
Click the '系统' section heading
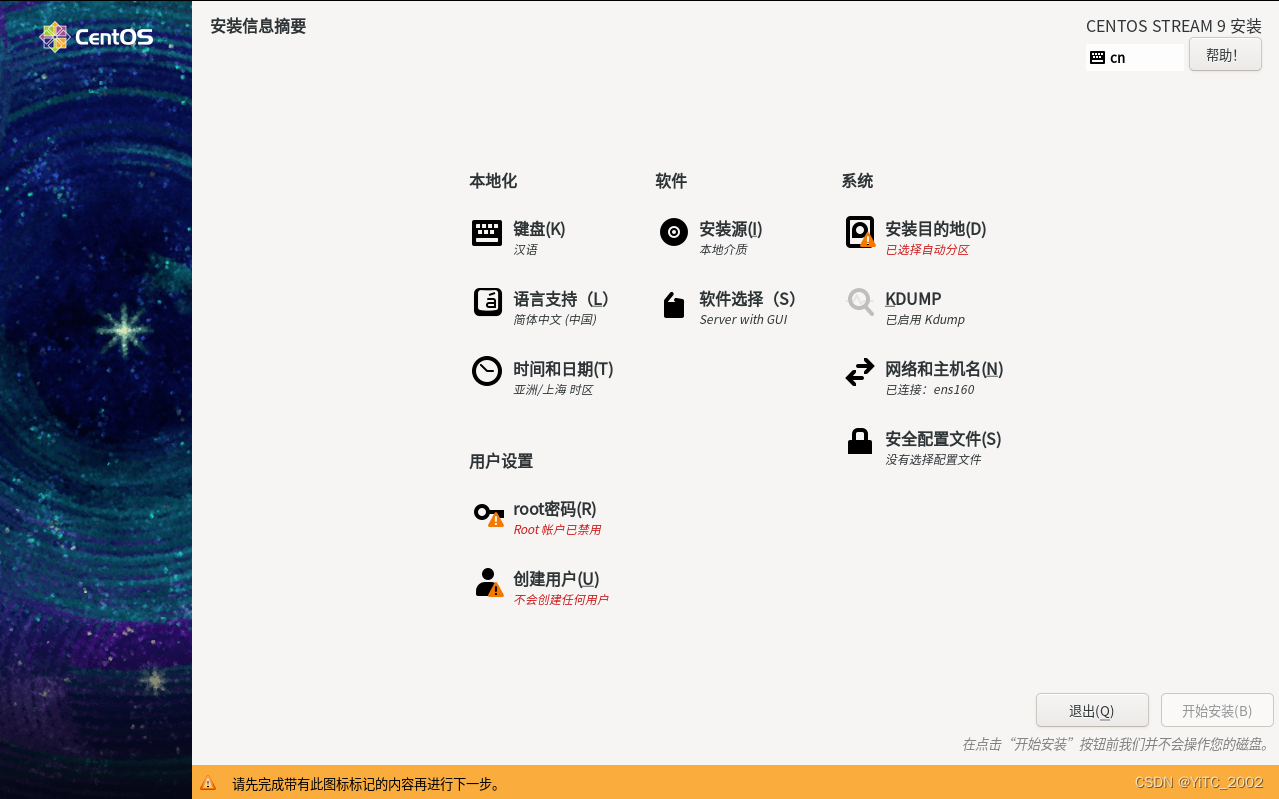(x=857, y=181)
